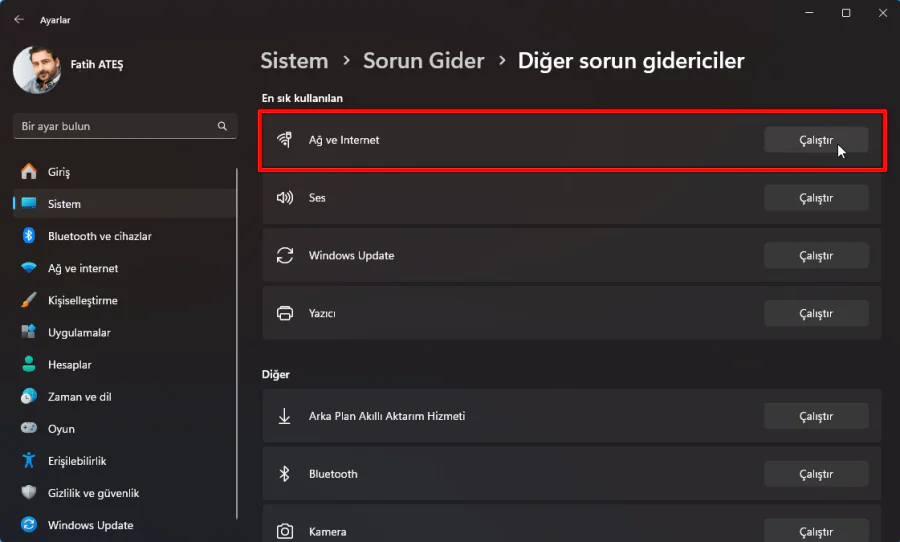Open Zaman ve dil settings
This screenshot has width=900, height=542.
click(125, 397)
